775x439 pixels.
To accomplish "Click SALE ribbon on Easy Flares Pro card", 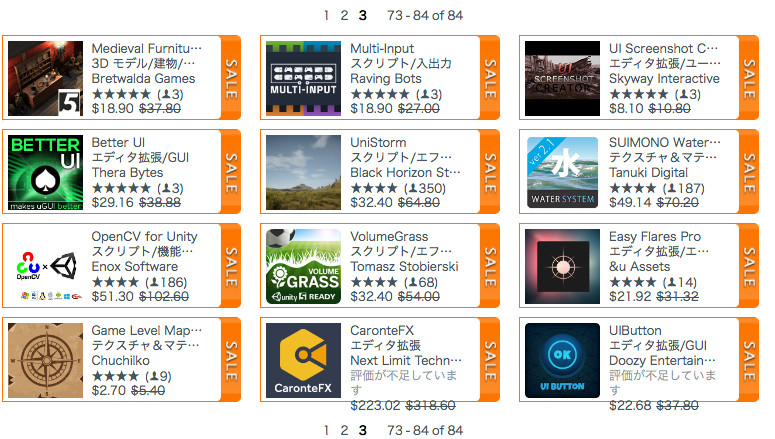I will [748, 266].
